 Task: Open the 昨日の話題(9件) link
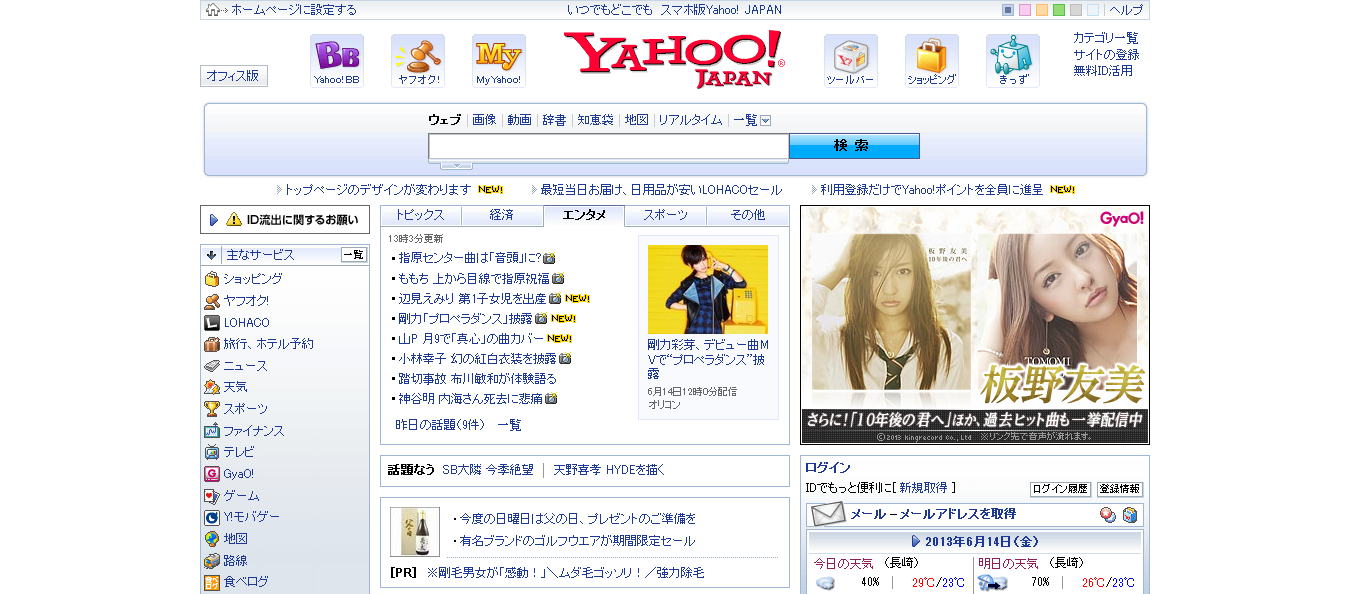point(440,425)
